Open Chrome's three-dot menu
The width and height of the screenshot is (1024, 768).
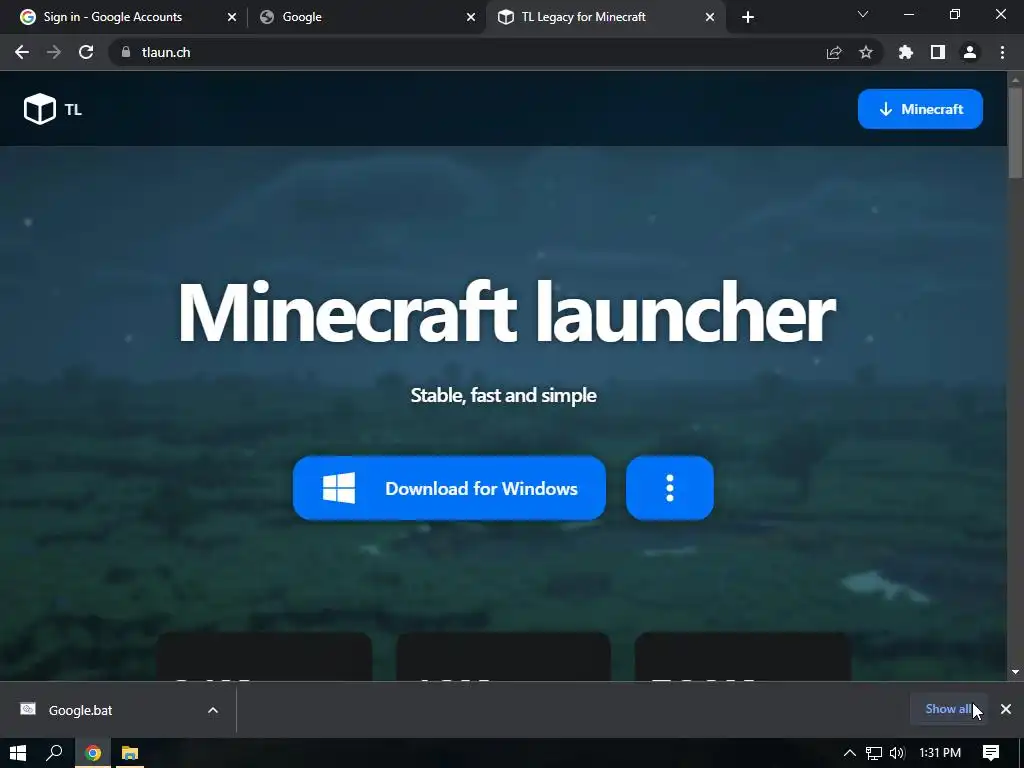click(x=1002, y=52)
